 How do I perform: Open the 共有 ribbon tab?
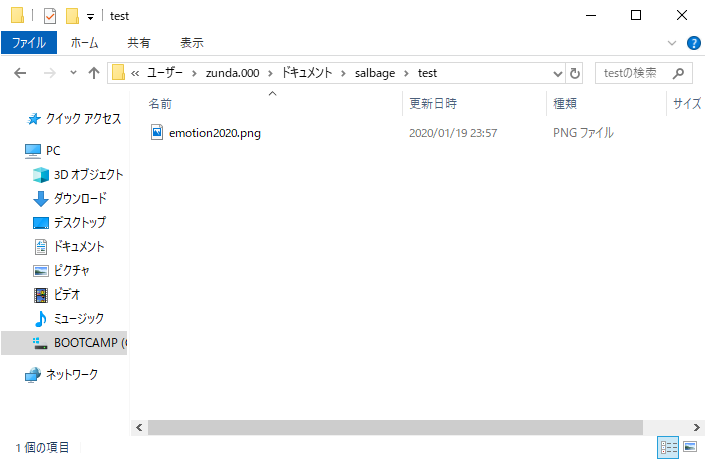[139, 43]
